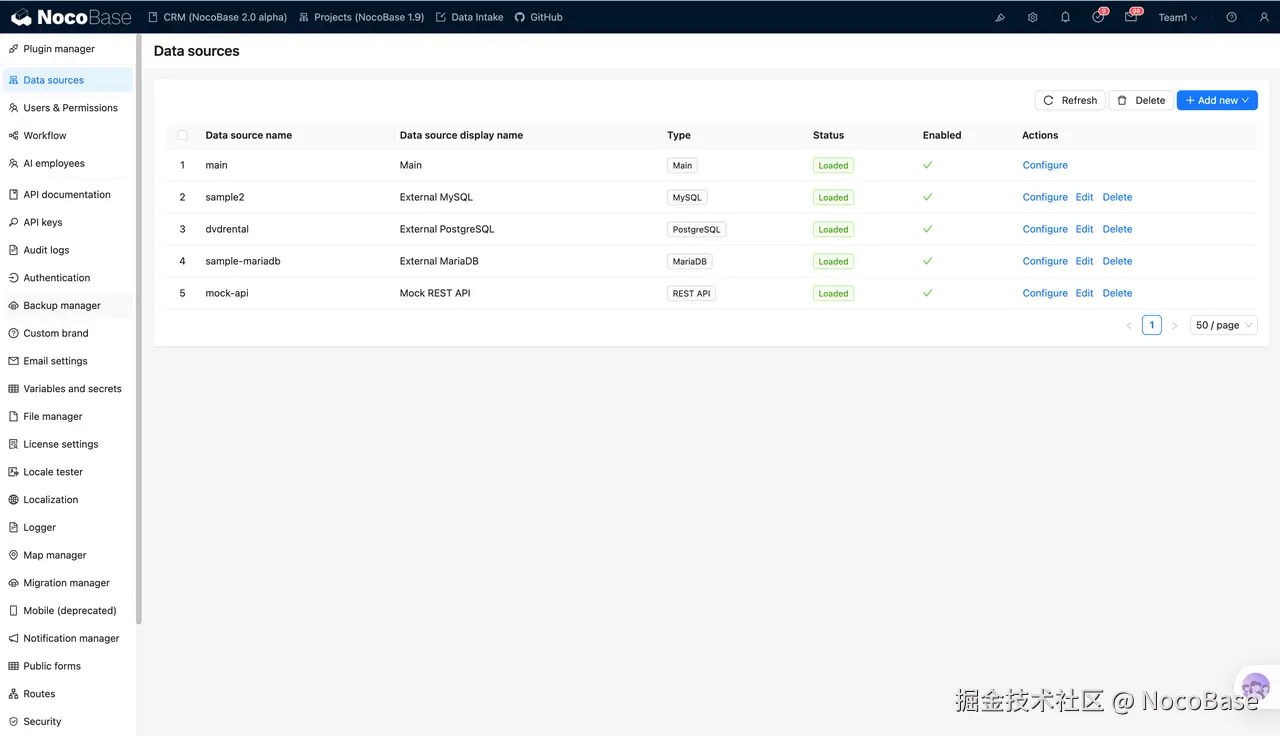Open API documentation in sidebar
1280x736 pixels.
(68, 195)
